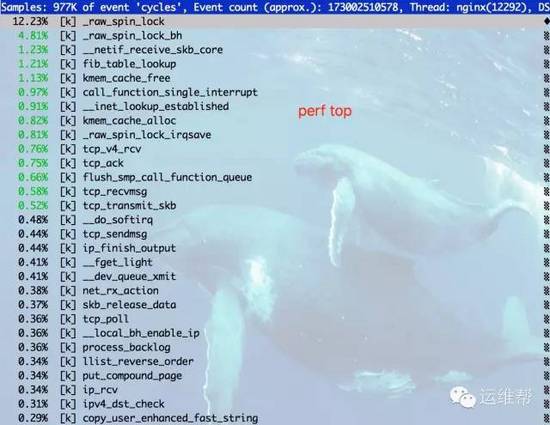550x425 pixels.
Task: Click the scrollbar diamond marker at top
Action: coord(547,21)
